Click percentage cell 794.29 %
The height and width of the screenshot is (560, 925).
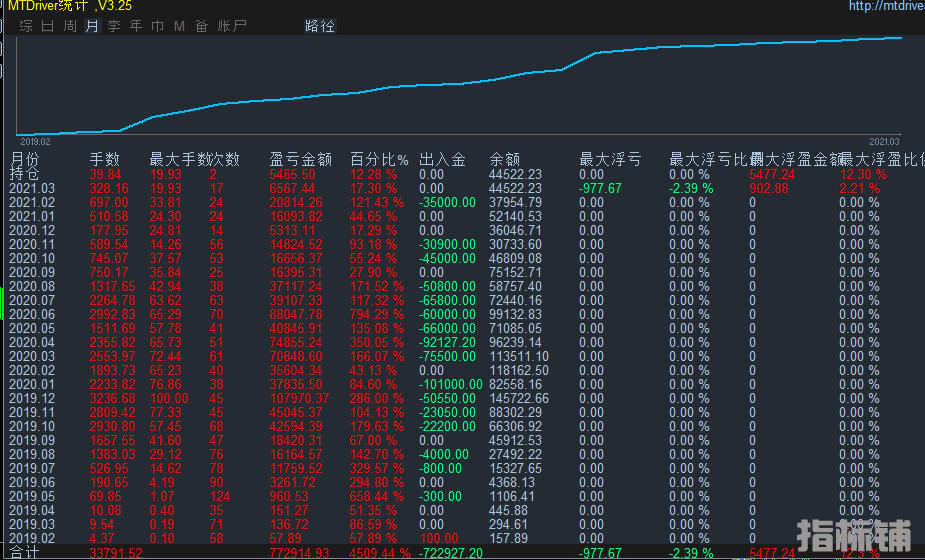(376, 315)
